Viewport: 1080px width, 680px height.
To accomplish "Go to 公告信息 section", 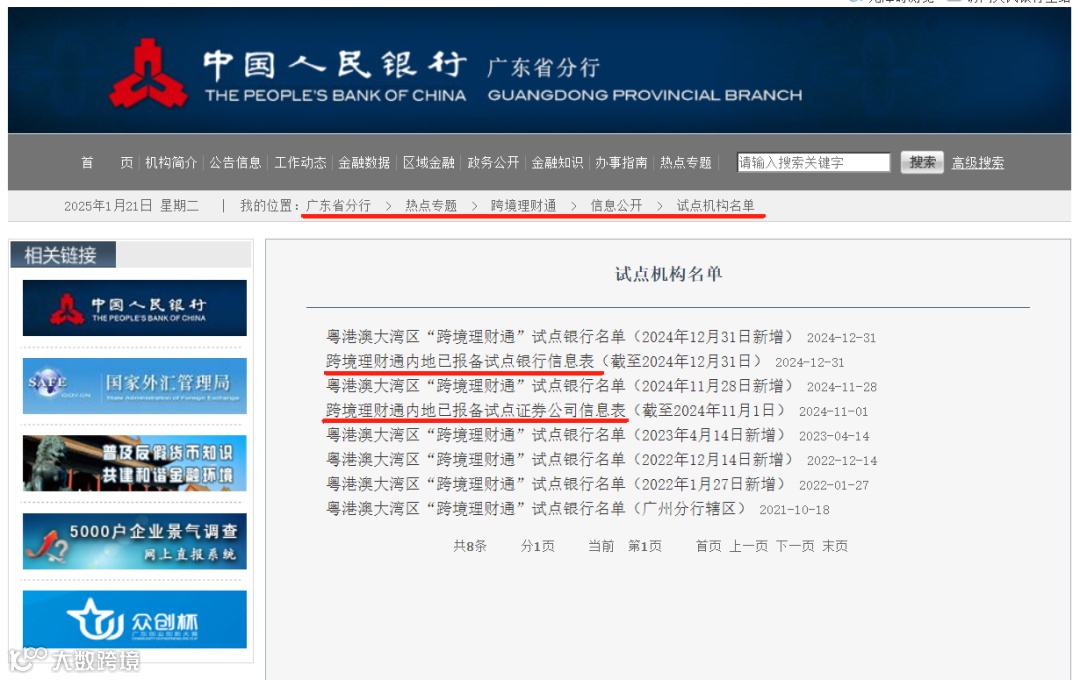I will point(236,163).
